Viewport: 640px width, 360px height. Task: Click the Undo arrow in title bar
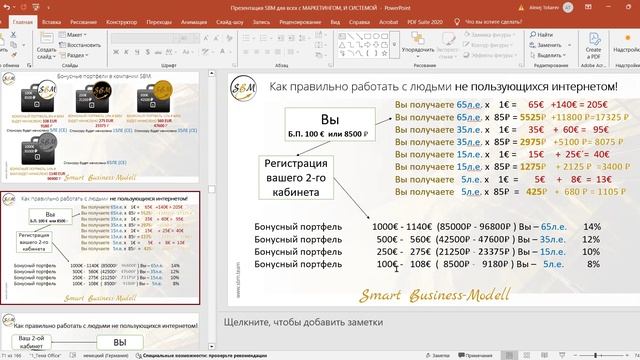(x=7, y=7)
